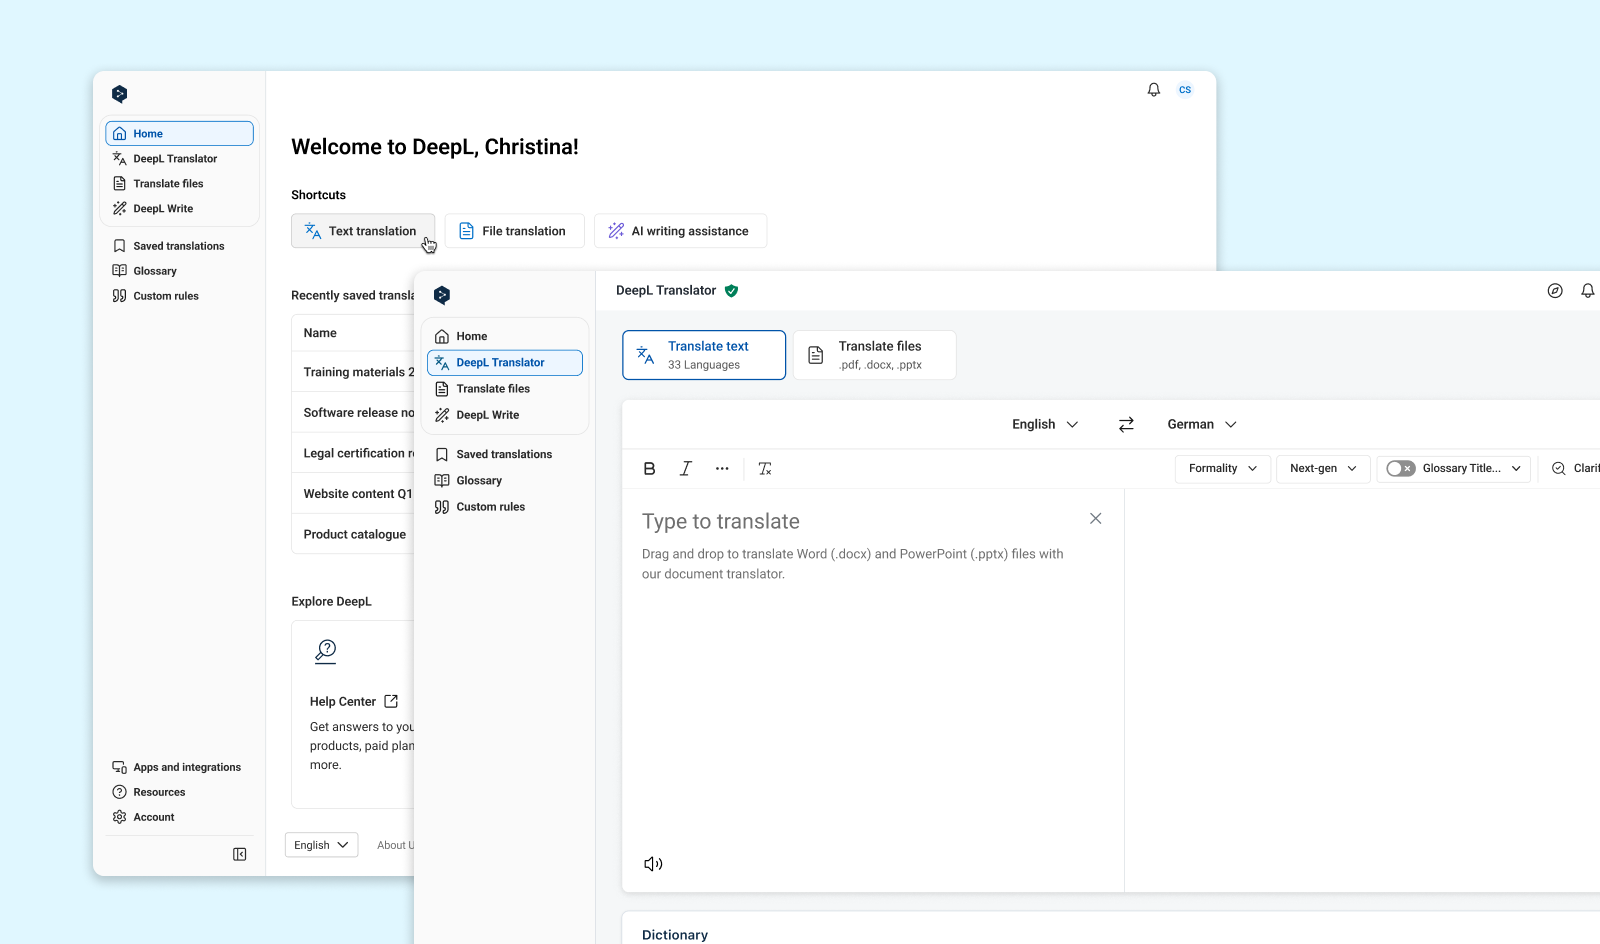
Task: Open Clarify tool in the translator toolbar
Action: coord(1575,469)
